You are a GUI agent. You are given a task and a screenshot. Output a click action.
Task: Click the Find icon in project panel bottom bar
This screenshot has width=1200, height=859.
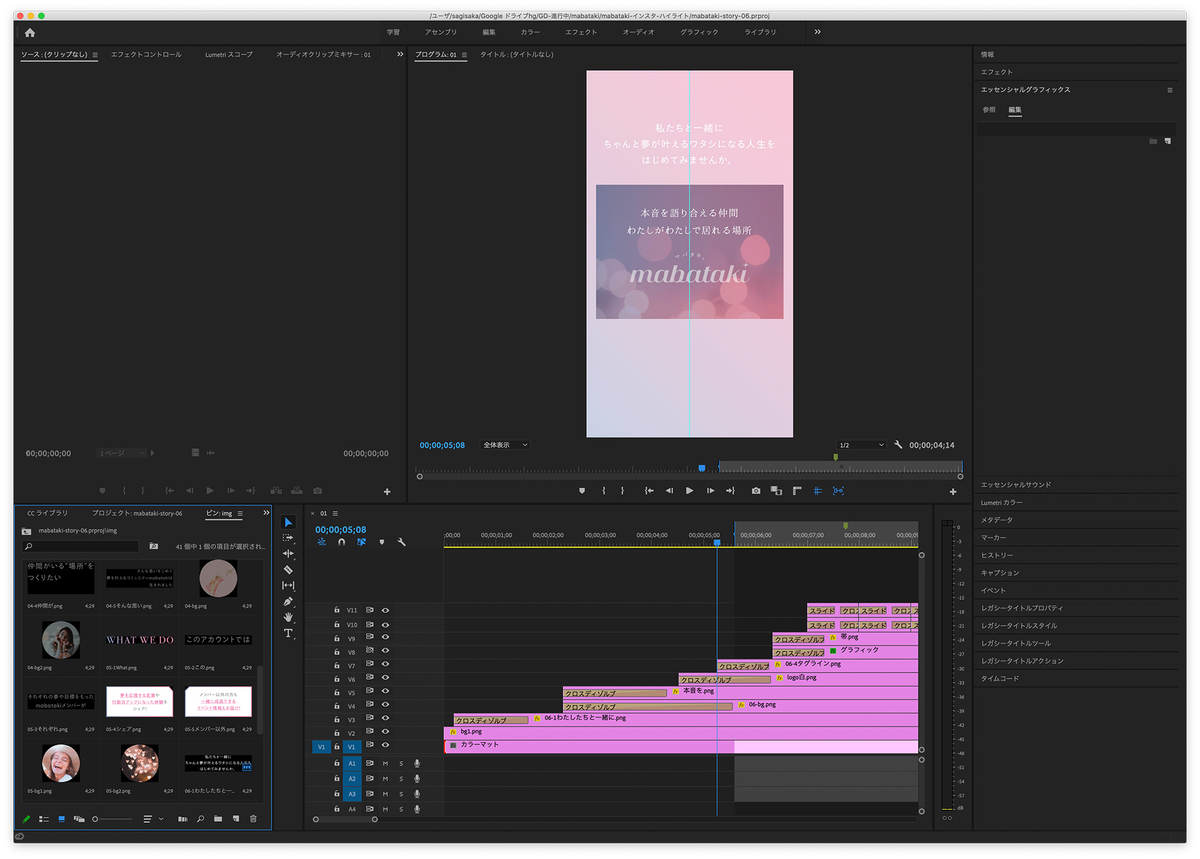click(201, 819)
